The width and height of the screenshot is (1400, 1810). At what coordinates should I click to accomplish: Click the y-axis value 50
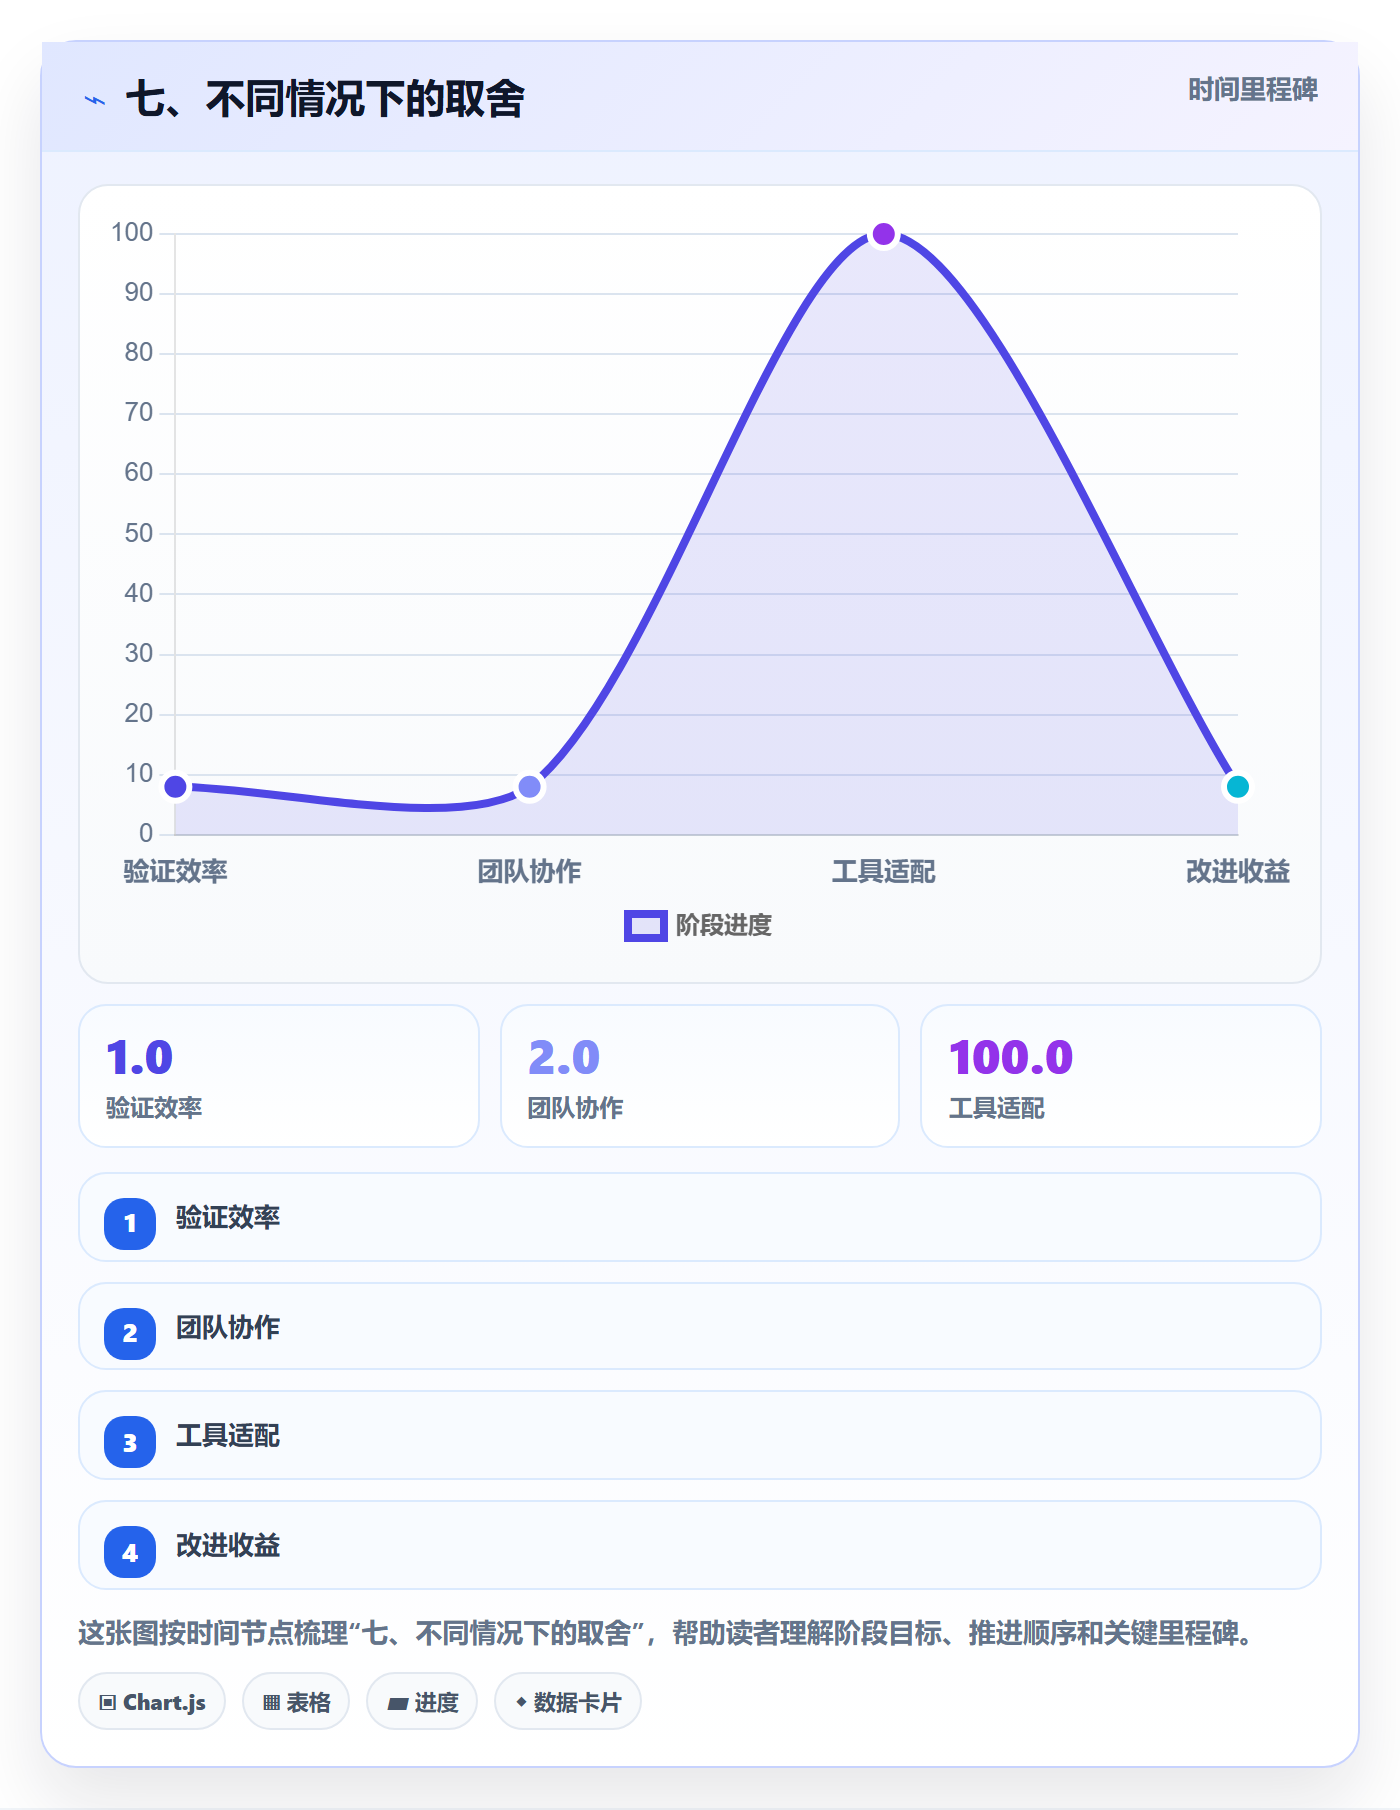(x=138, y=533)
